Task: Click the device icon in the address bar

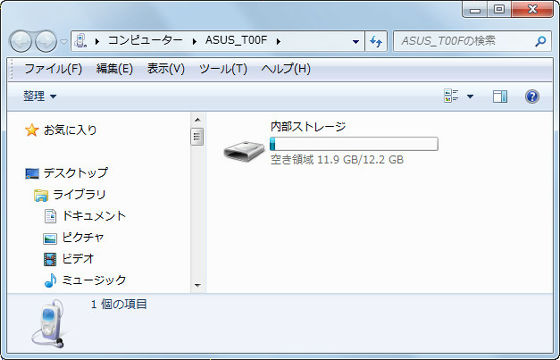Action: click(x=82, y=41)
